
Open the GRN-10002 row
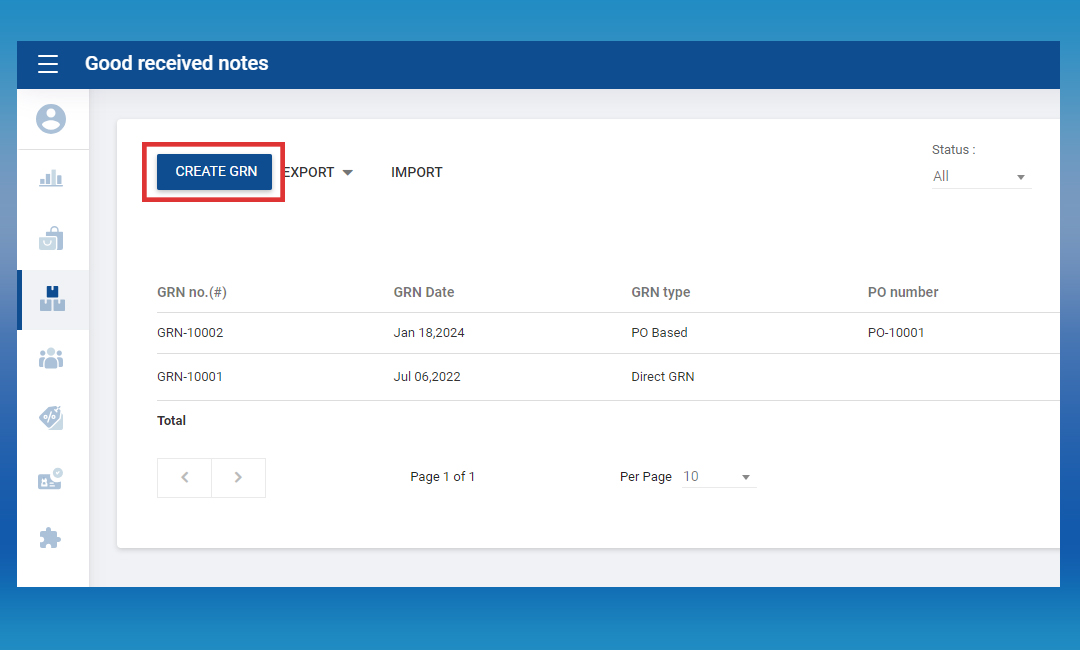coord(190,333)
